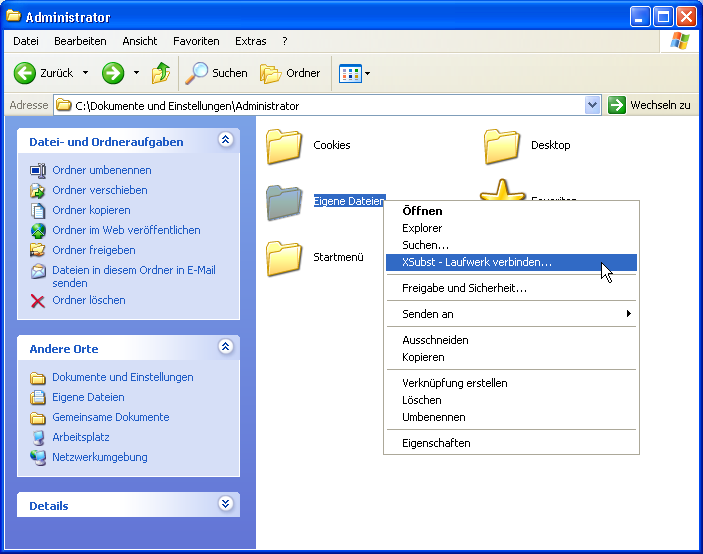The width and height of the screenshot is (703, 554).
Task: Expand the address bar dropdown arrow
Action: pyautogui.click(x=592, y=105)
